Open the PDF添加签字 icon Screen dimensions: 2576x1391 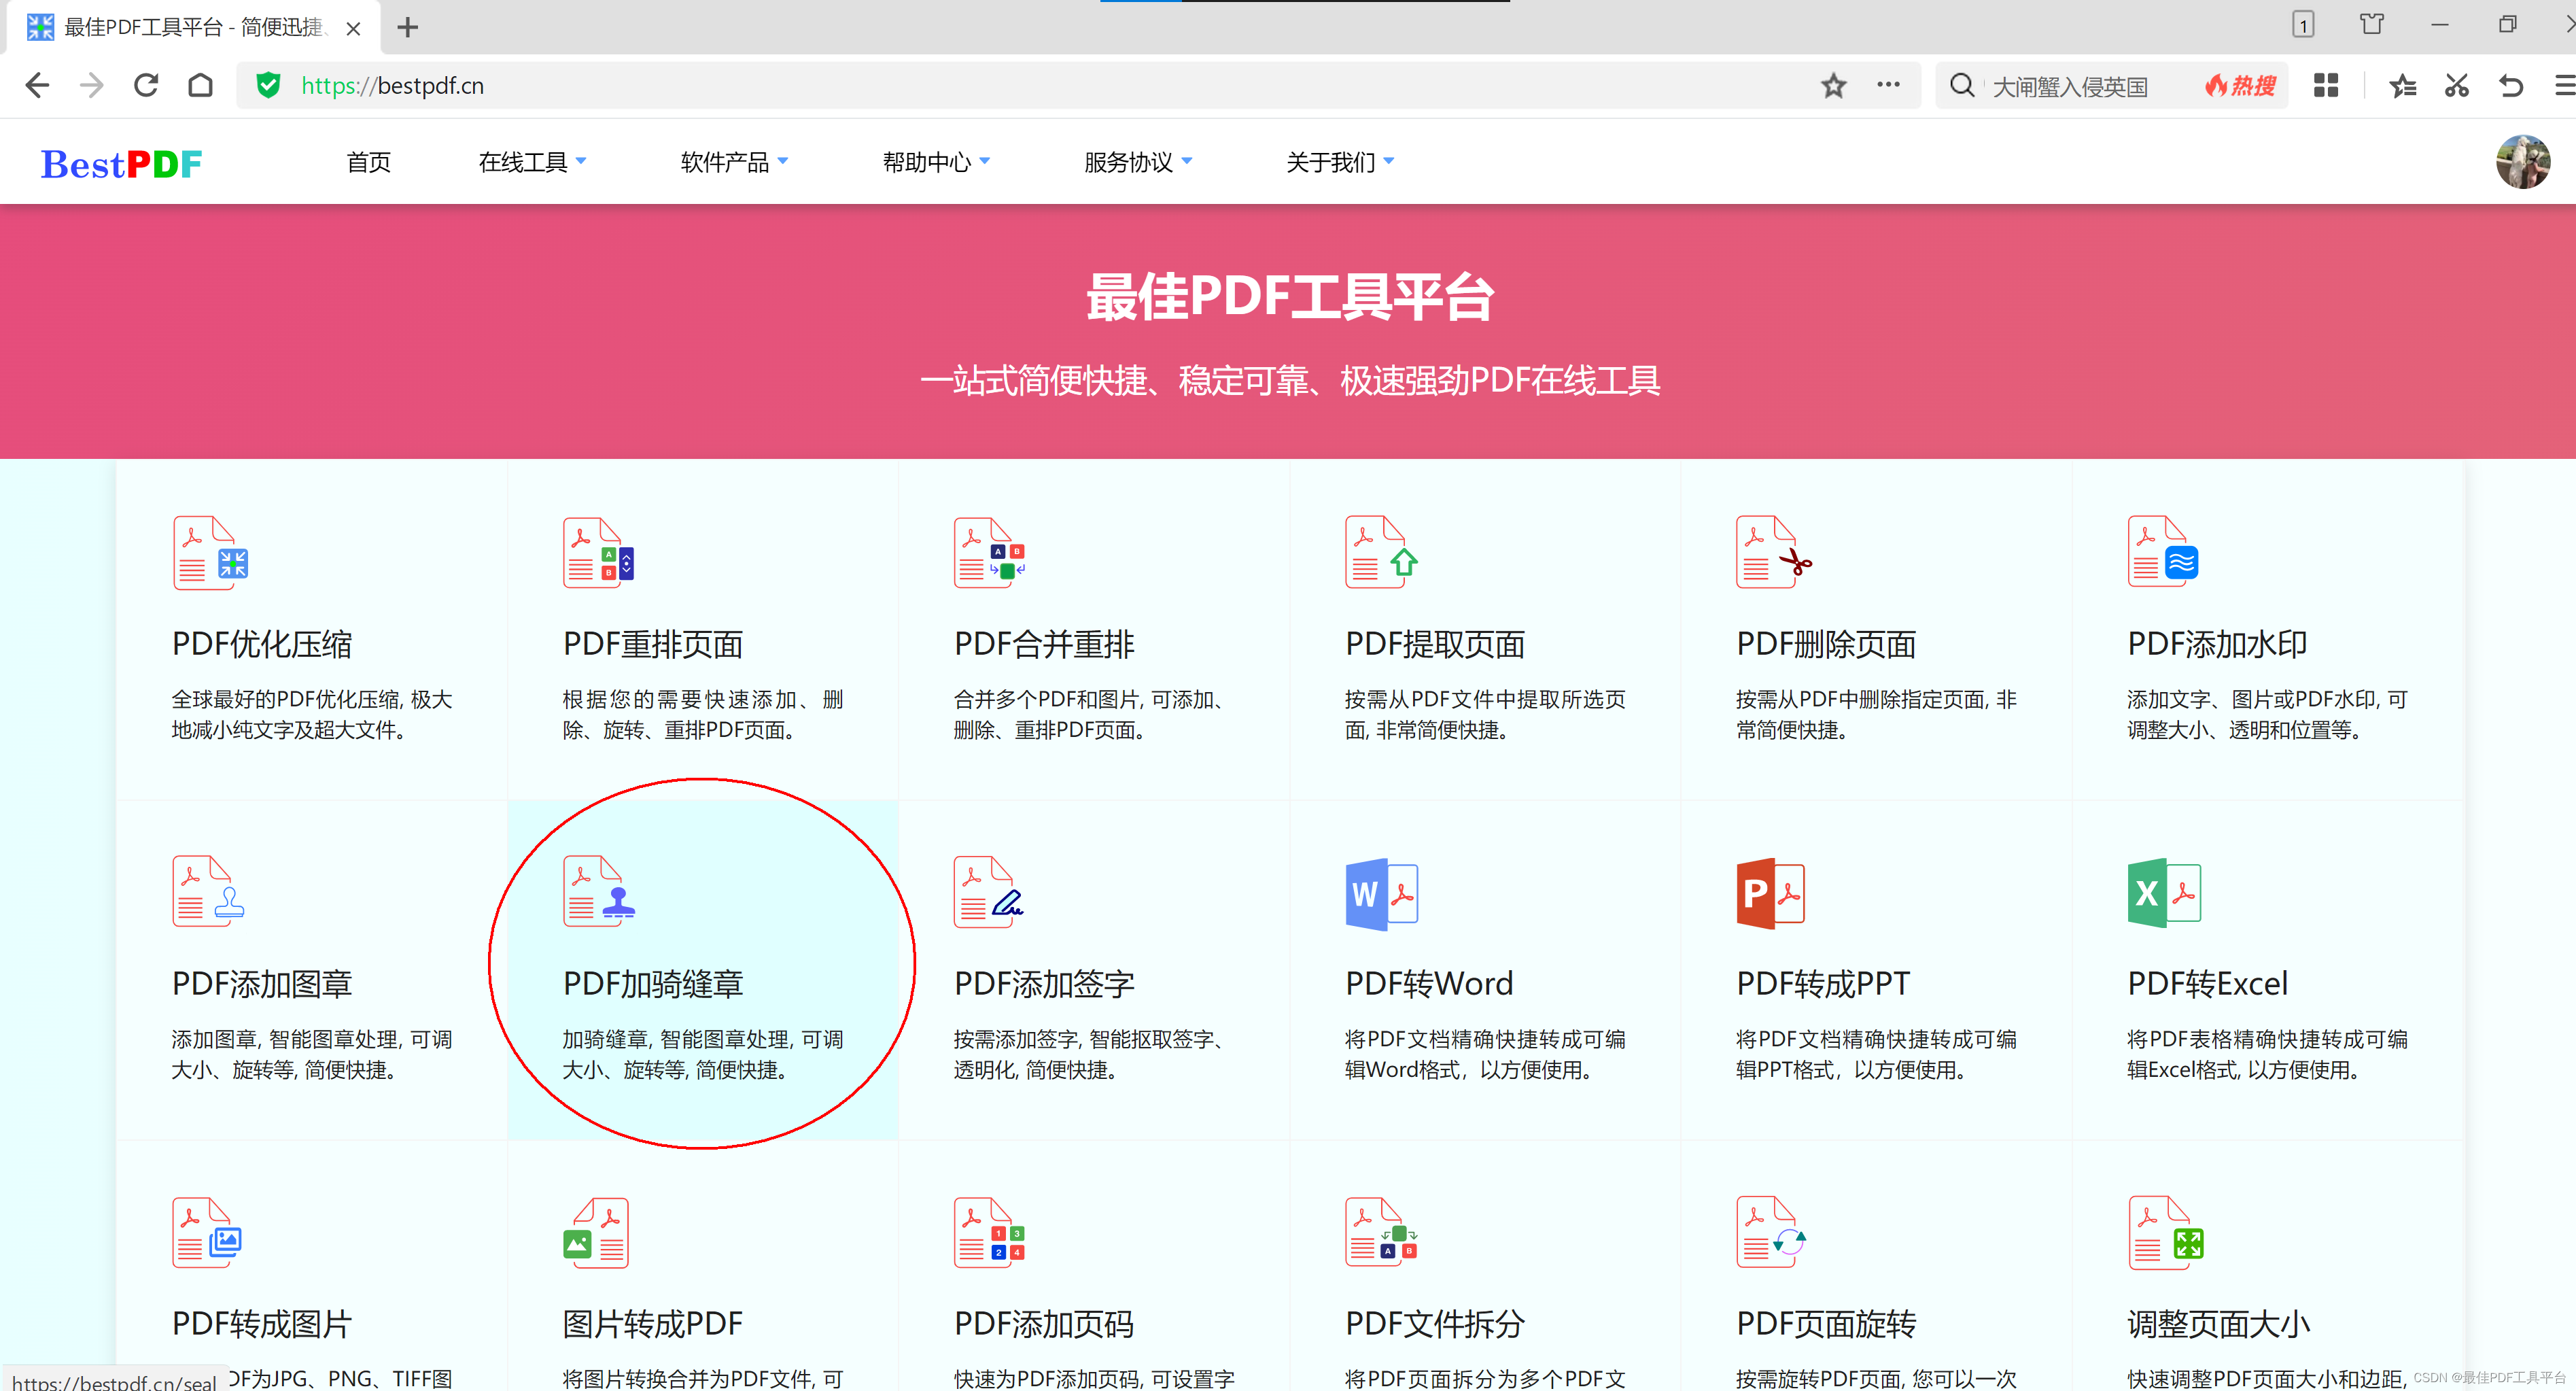click(988, 892)
